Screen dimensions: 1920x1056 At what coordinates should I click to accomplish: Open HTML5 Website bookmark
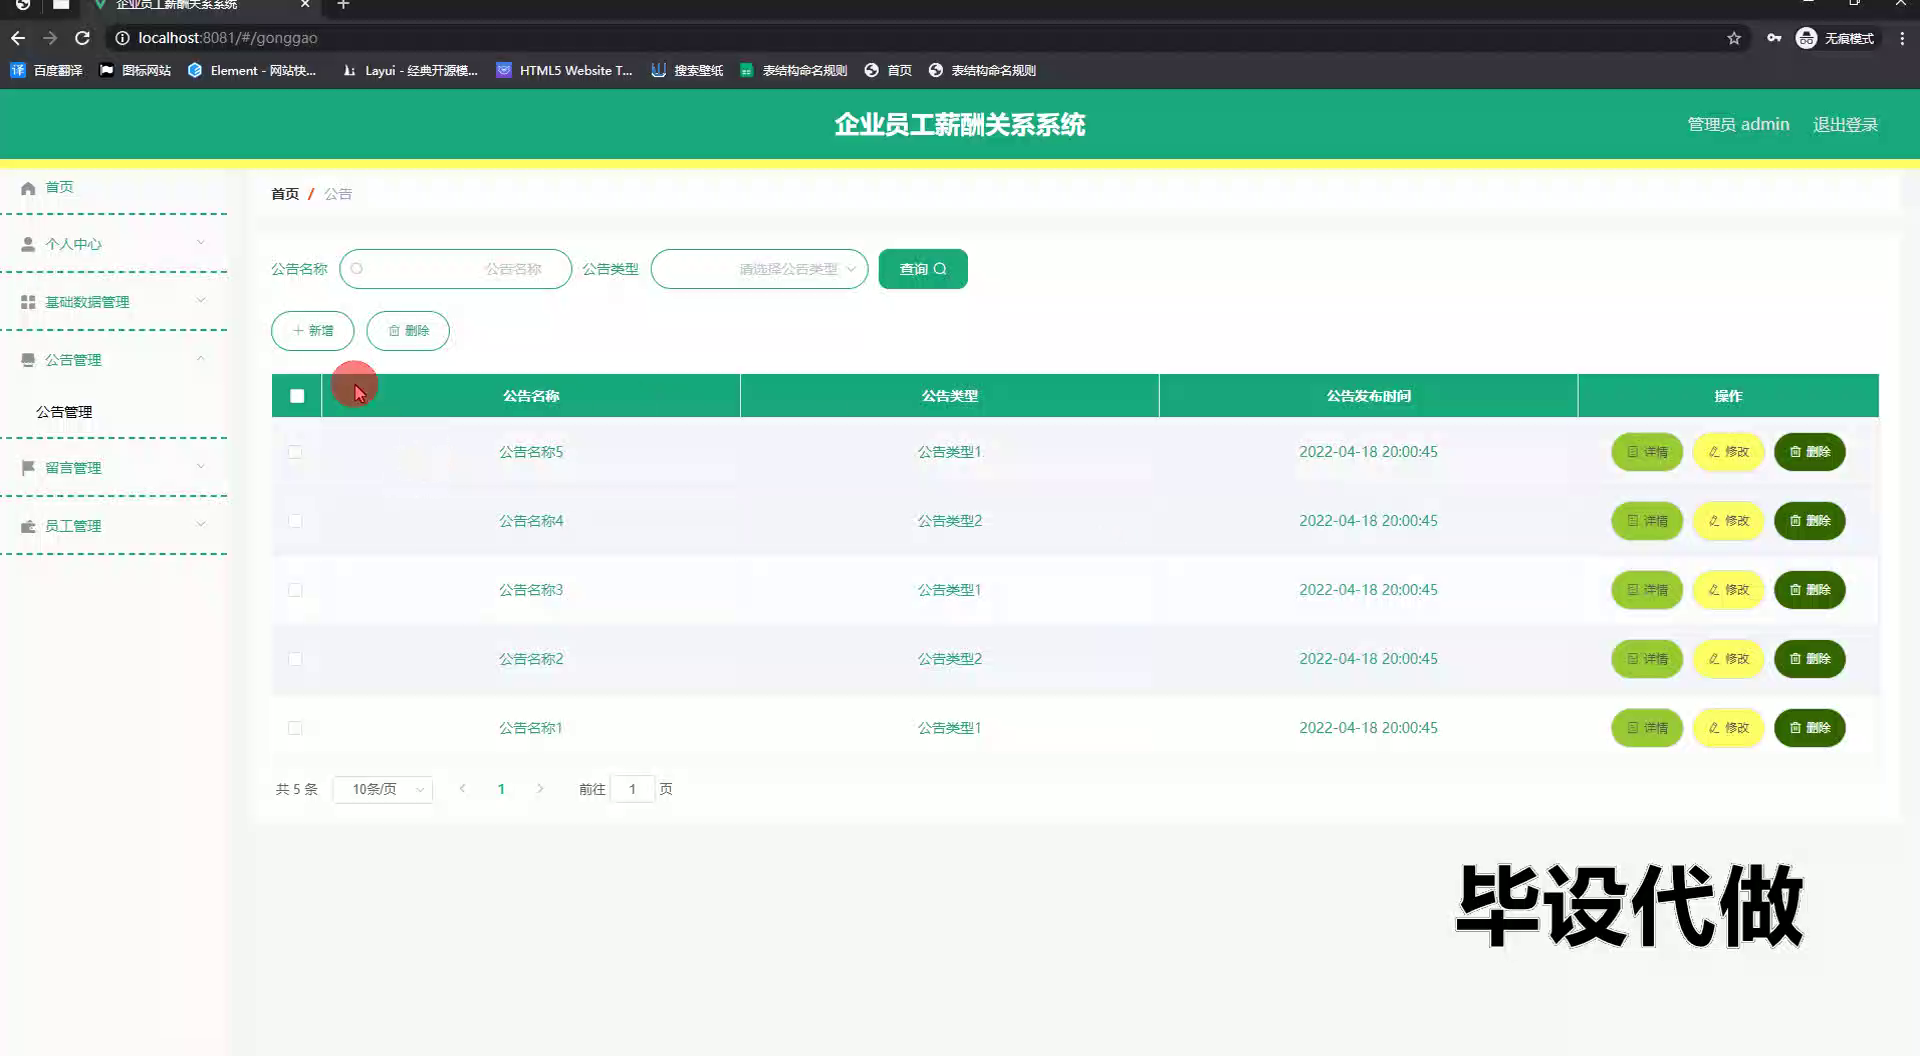(564, 70)
